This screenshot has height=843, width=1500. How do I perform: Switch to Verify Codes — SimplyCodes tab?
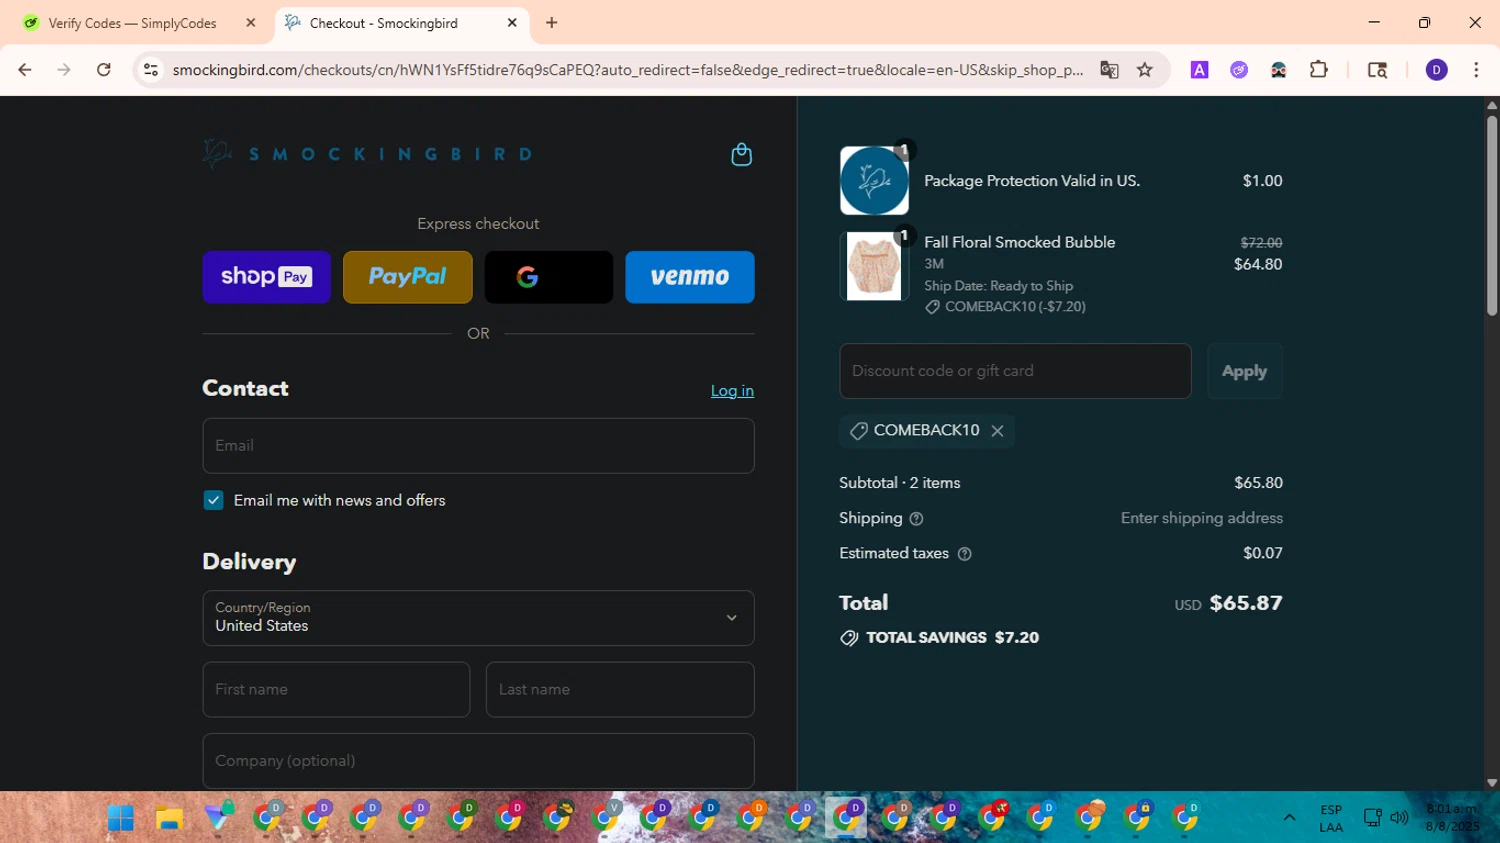(x=133, y=23)
